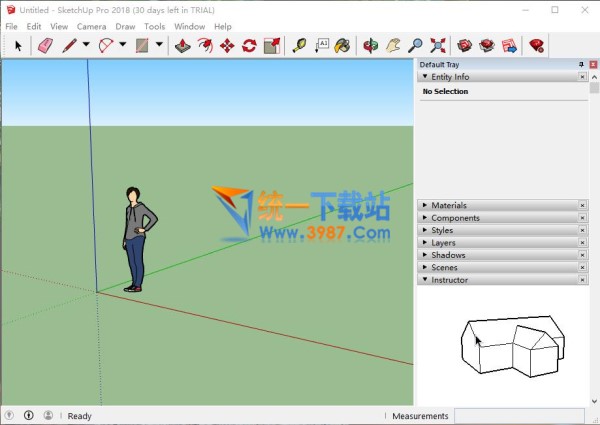The image size is (600, 425).
Task: Select the Text label tool
Action: coord(322,46)
